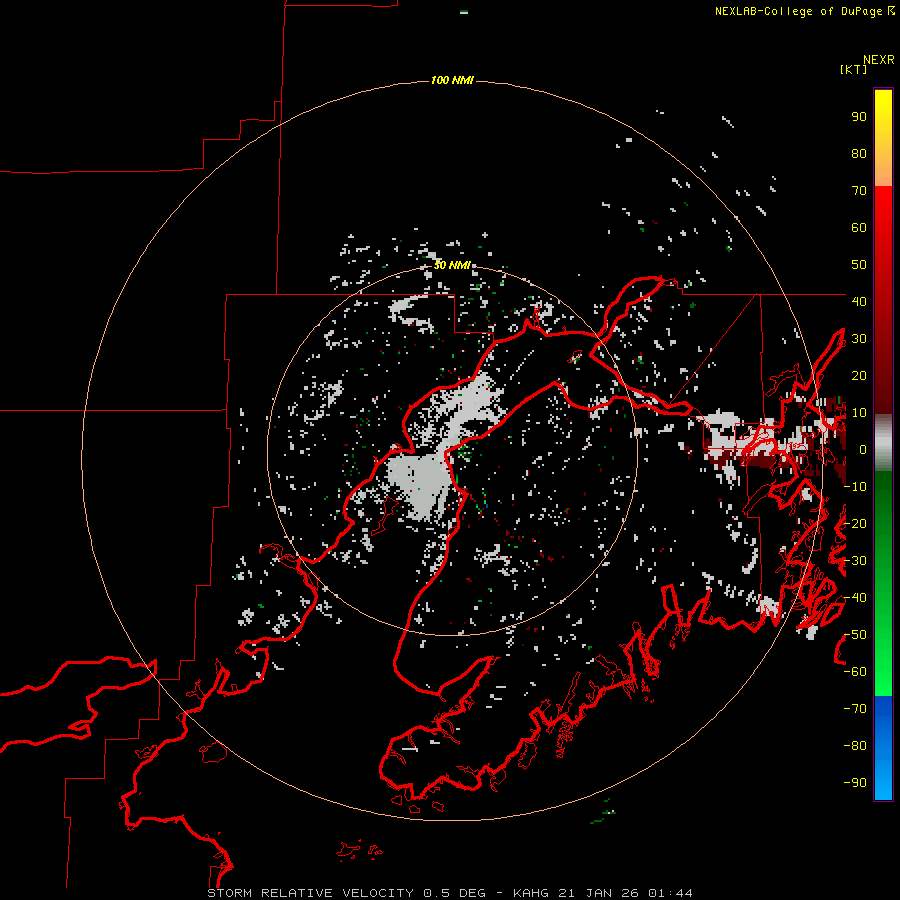Click the 0 value on velocity scale
Screen dimensions: 900x900
862,449
